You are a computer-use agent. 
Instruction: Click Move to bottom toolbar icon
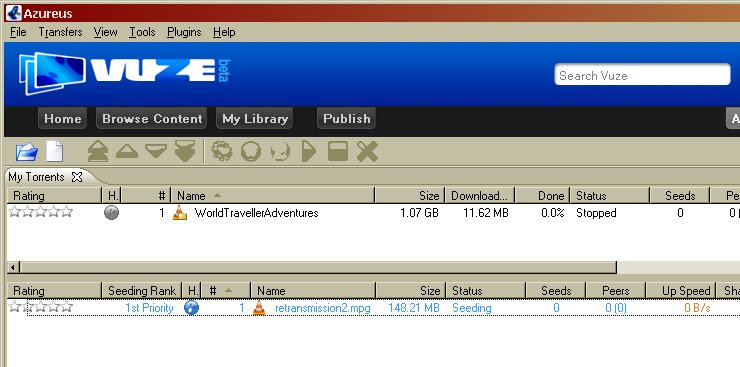click(185, 151)
